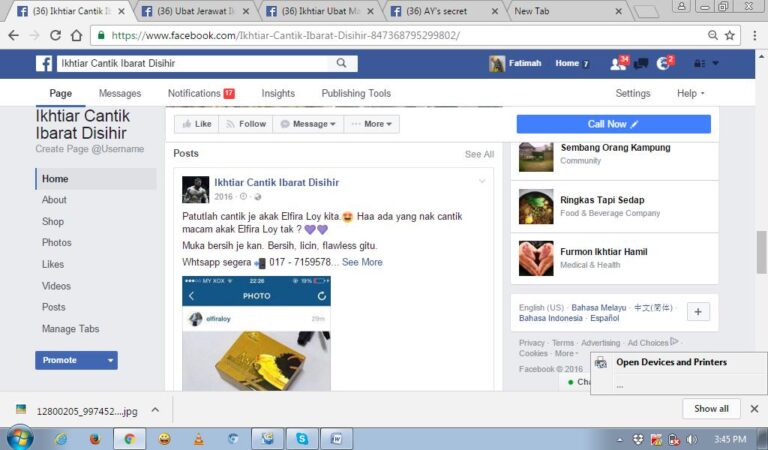The width and height of the screenshot is (768, 450).
Task: Open the Promote dropdown arrow
Action: [x=110, y=360]
